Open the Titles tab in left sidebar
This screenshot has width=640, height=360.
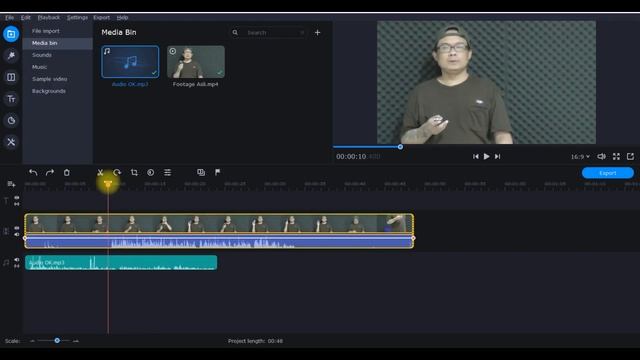tap(11, 99)
